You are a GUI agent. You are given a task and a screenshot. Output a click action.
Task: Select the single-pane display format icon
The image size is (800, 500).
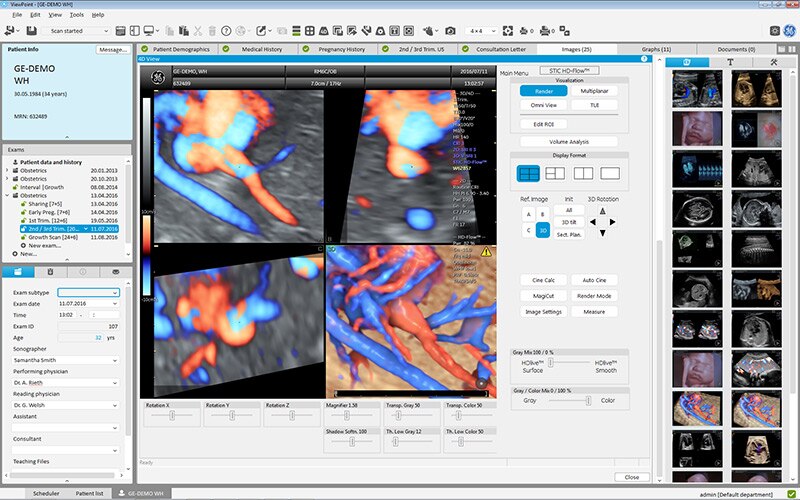(x=610, y=174)
